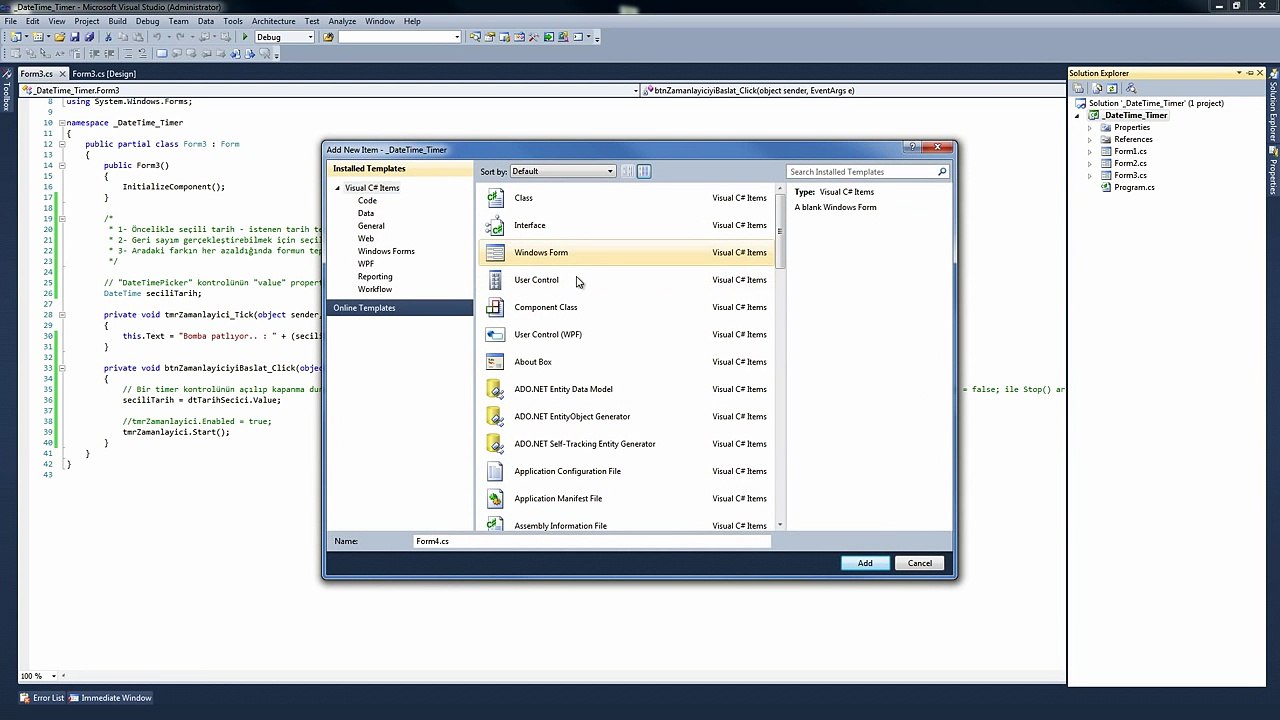Pin the Solution Explorer panel
Viewport: 1280px width, 720px height.
pos(1249,73)
